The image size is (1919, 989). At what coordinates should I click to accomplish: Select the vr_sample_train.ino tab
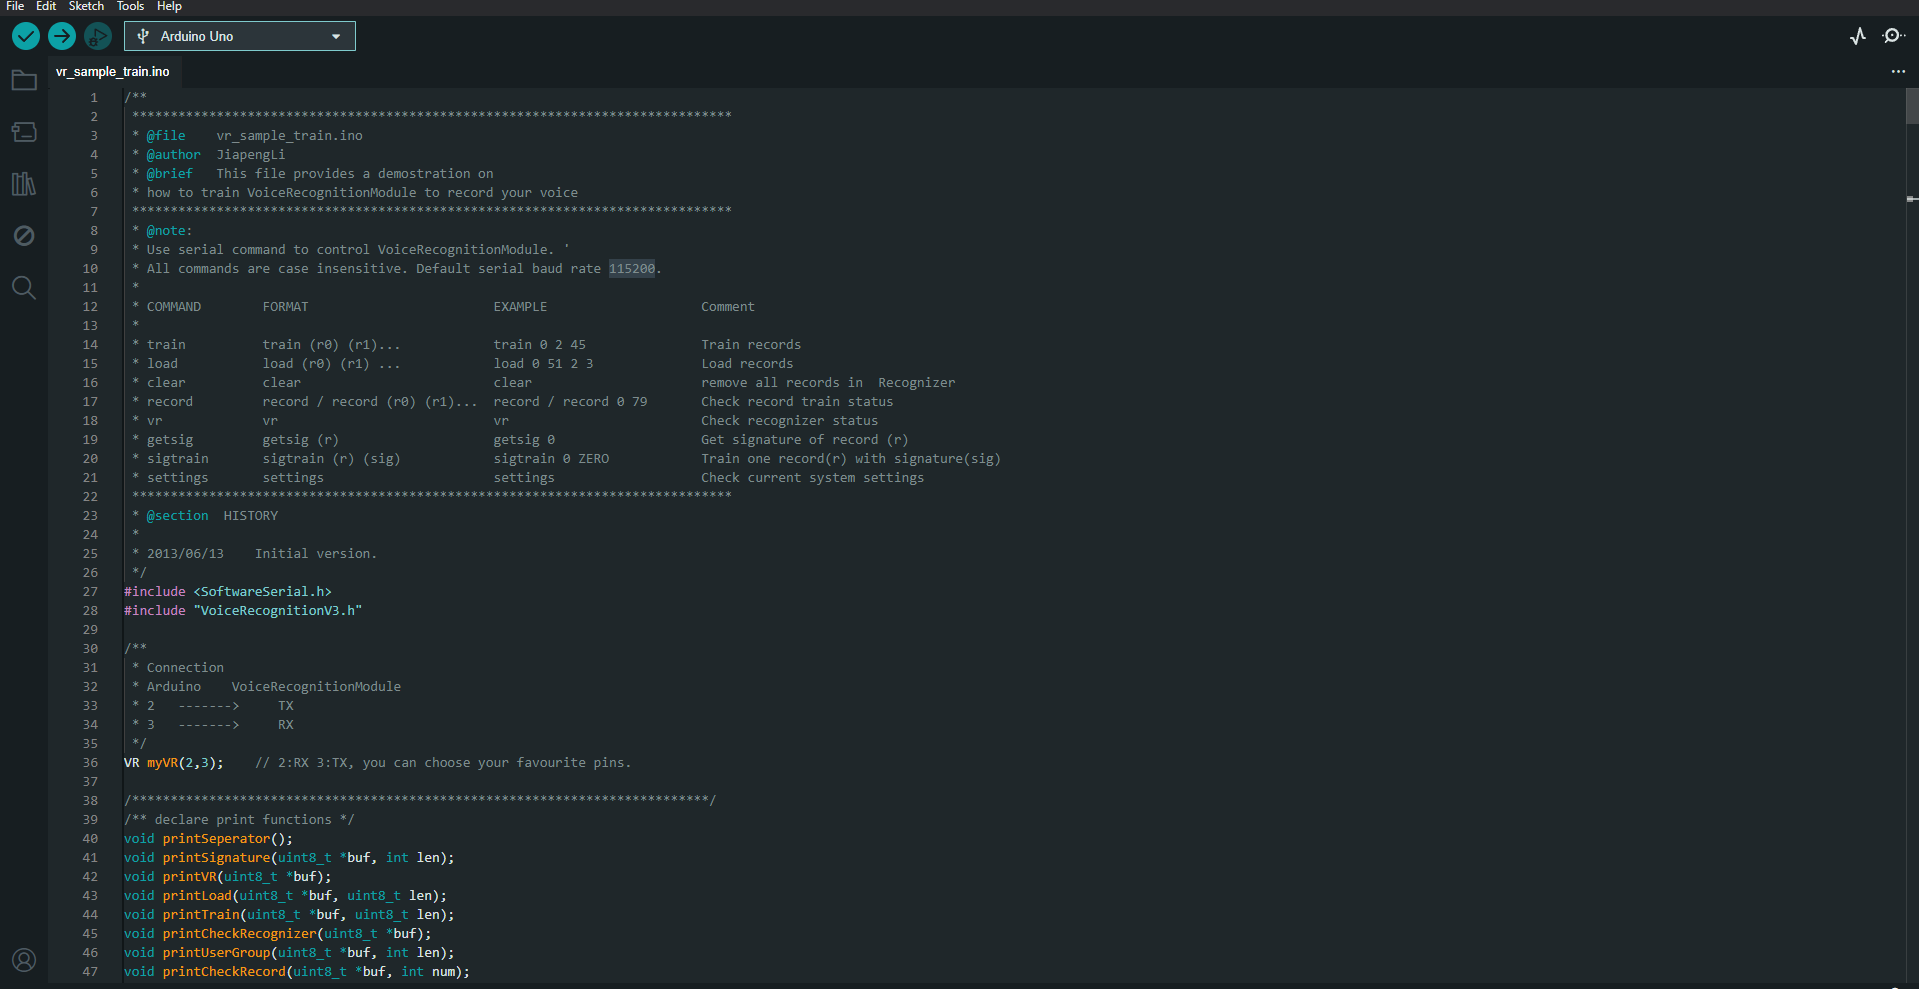113,71
